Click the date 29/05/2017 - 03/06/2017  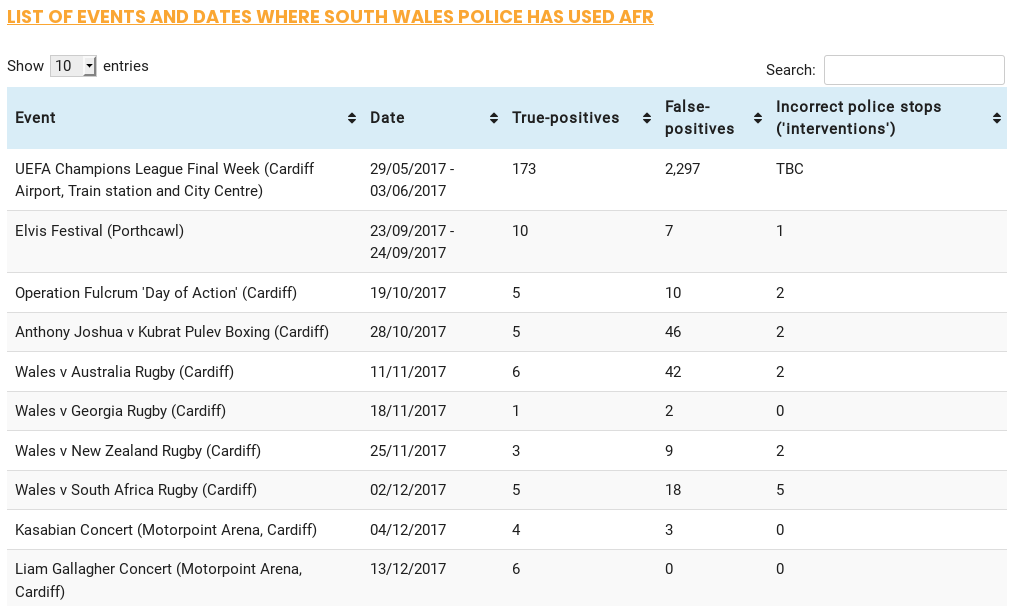coord(412,180)
